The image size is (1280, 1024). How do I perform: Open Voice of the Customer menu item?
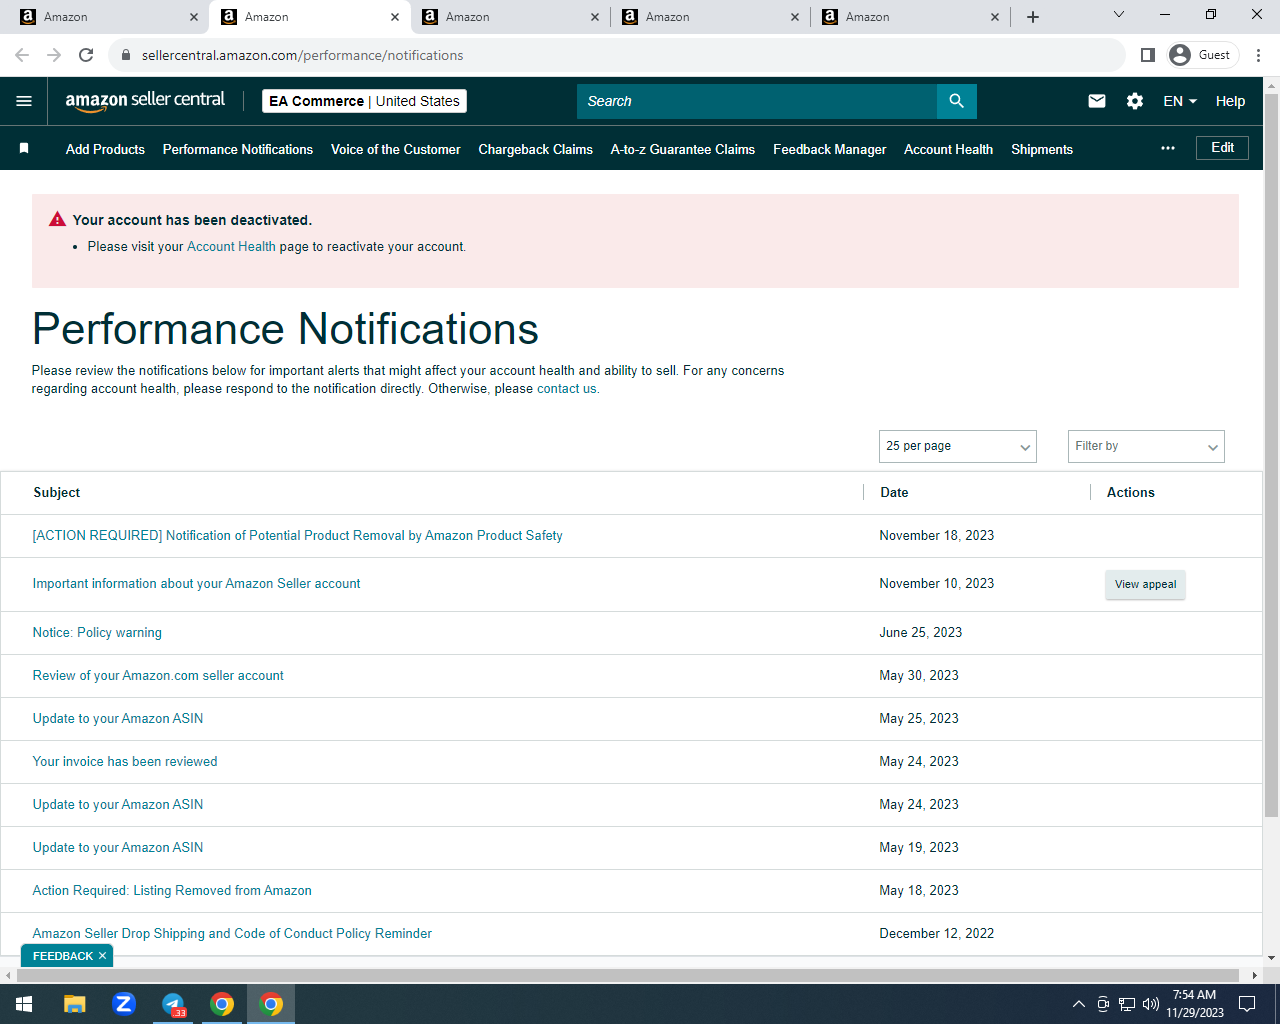[x=396, y=149]
